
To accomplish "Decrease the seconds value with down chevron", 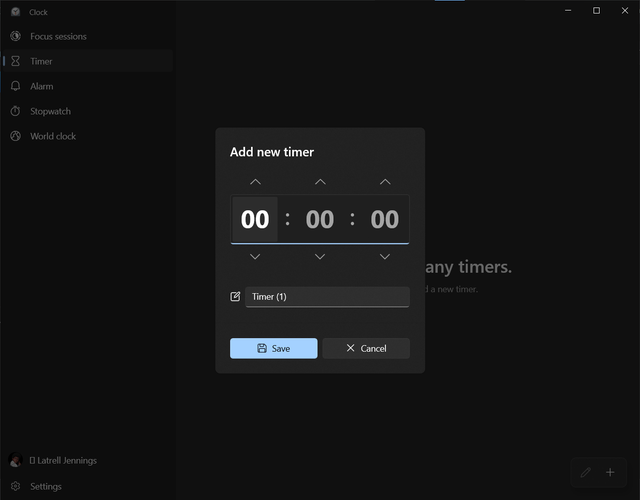I will 385,256.
